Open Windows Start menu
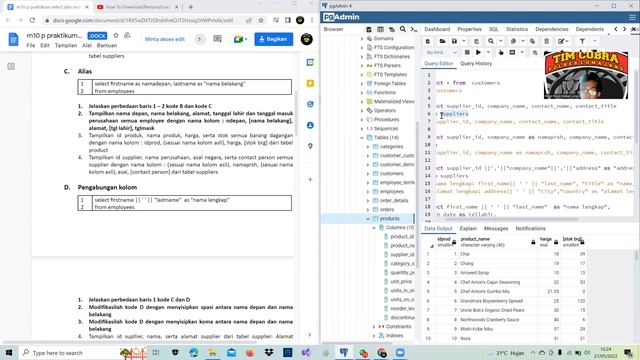 coord(9,352)
